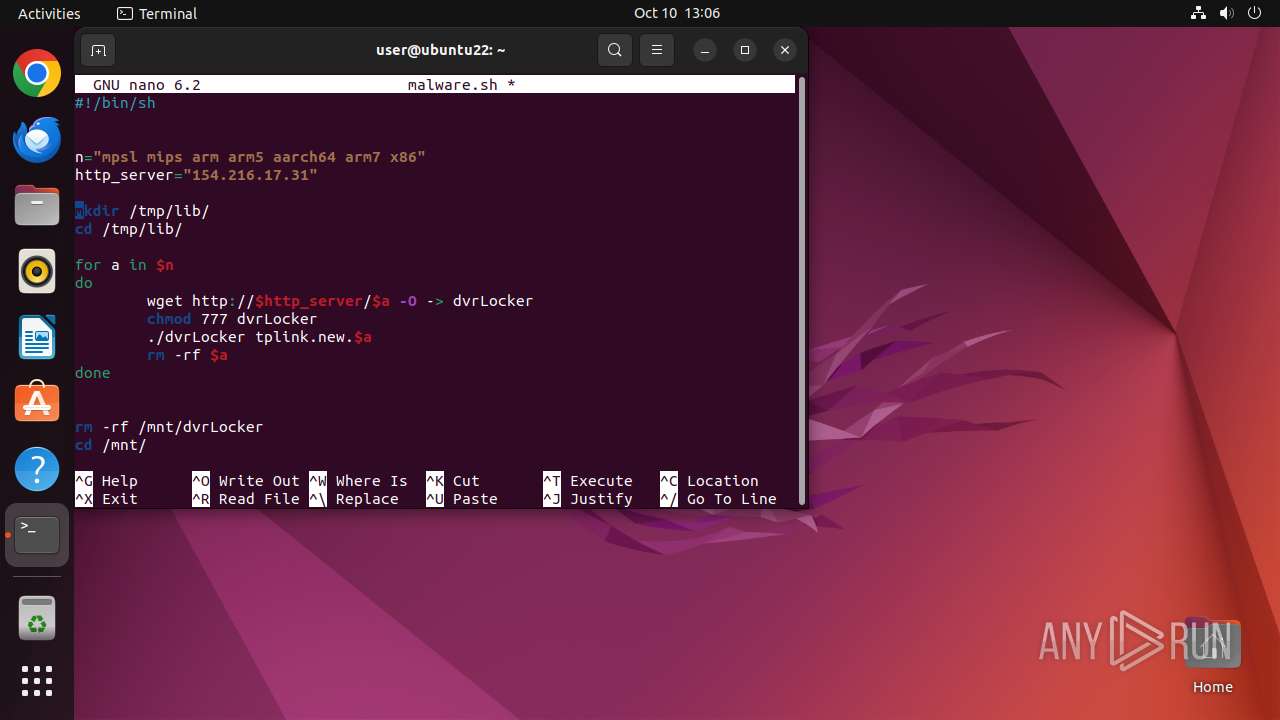Screen dimensions: 1280x720
Task: Click the chmod 777 dvrLocker line
Action: 232,319
